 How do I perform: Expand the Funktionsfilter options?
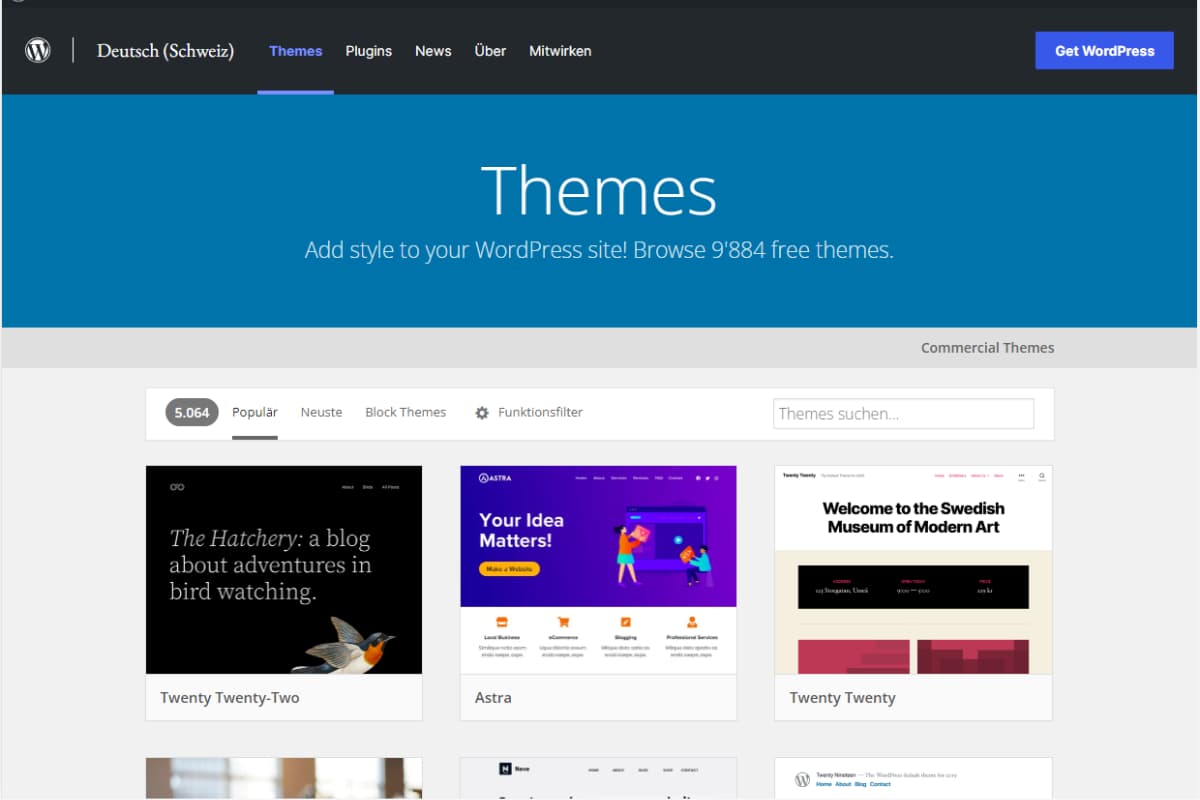[x=540, y=412]
